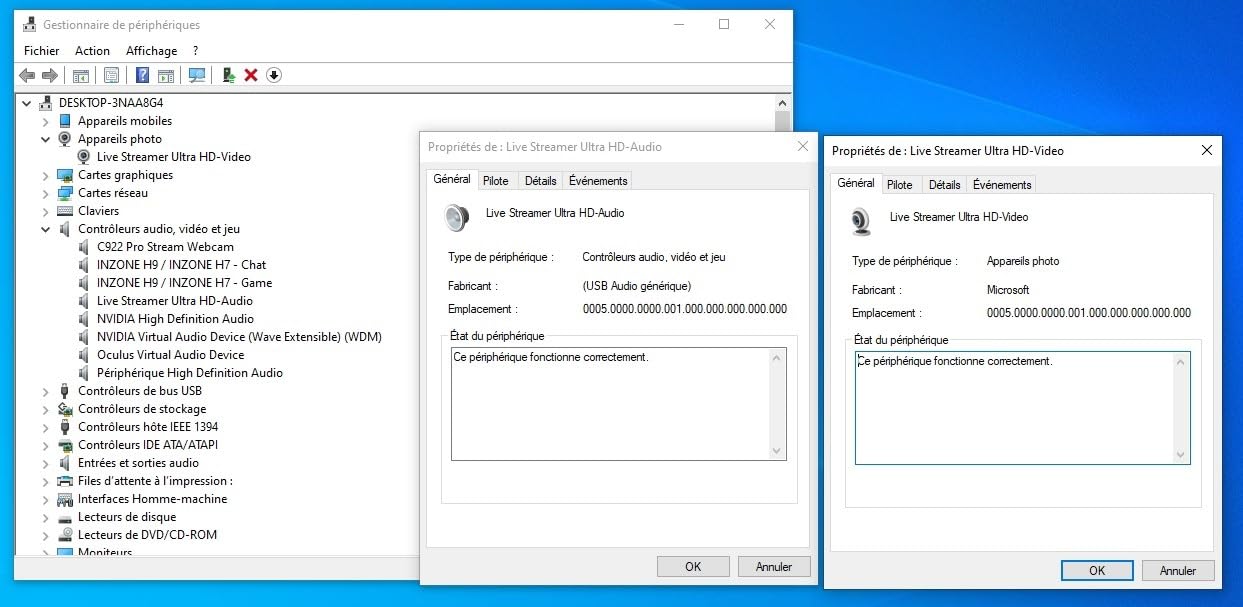The height and width of the screenshot is (607, 1243).
Task: Select C922 Pro Stream Webcam device
Action: click(165, 247)
